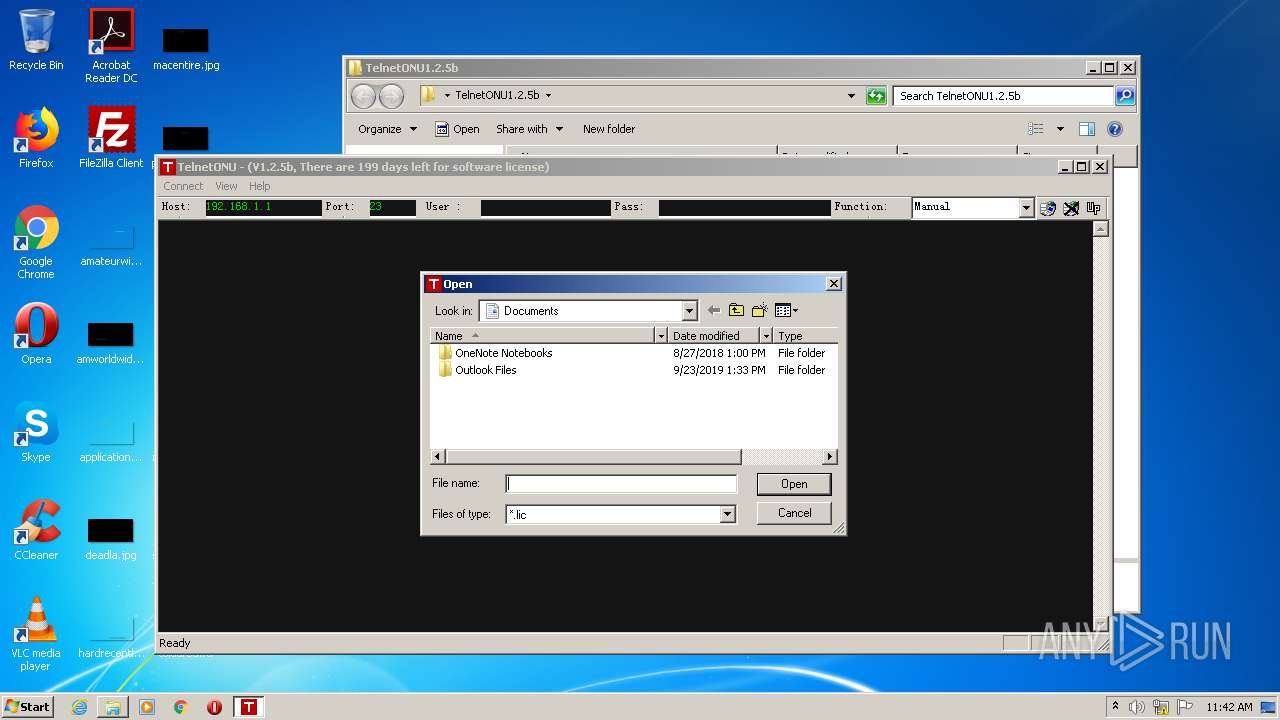Select the OneNote Notebooks folder

tap(503, 353)
